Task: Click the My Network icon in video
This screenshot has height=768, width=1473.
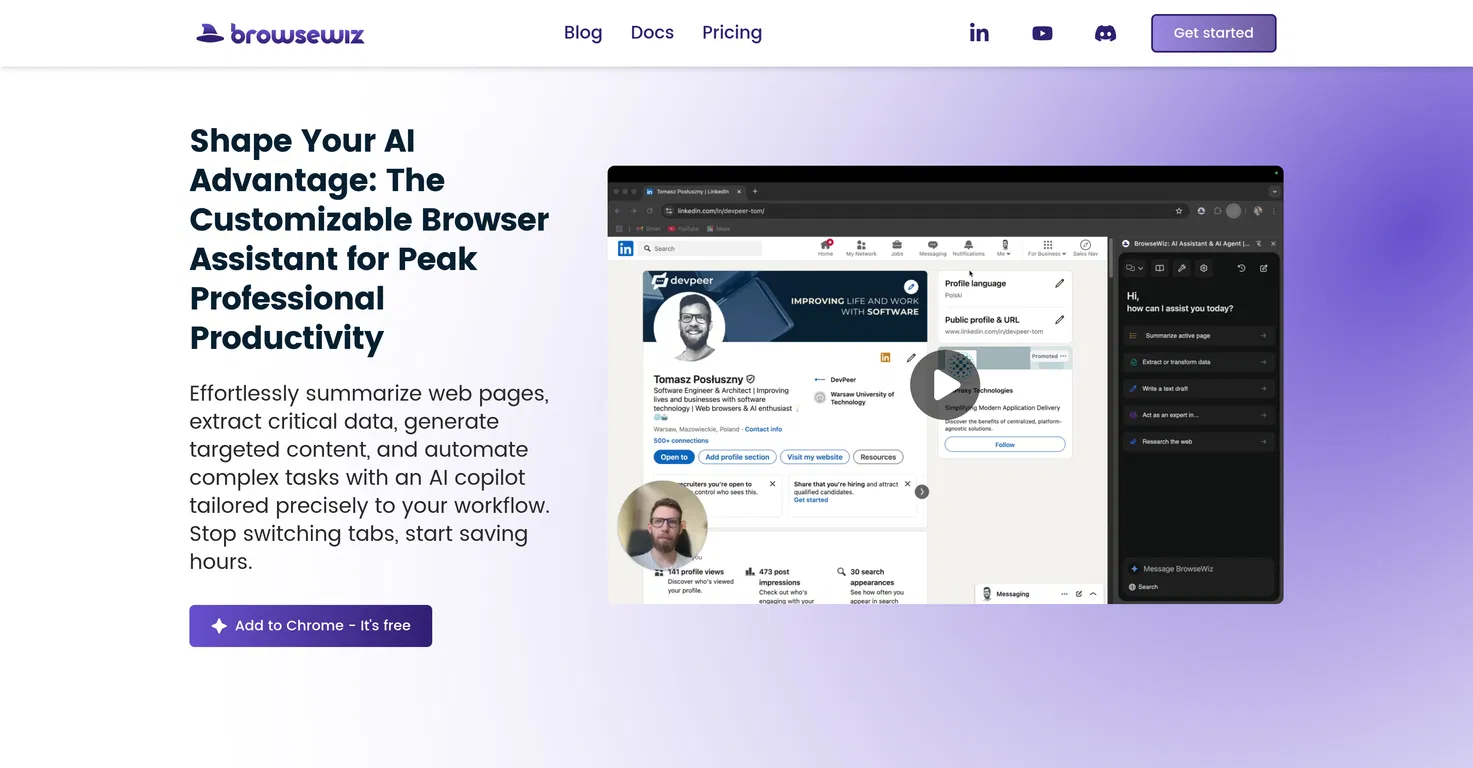Action: click(861, 248)
